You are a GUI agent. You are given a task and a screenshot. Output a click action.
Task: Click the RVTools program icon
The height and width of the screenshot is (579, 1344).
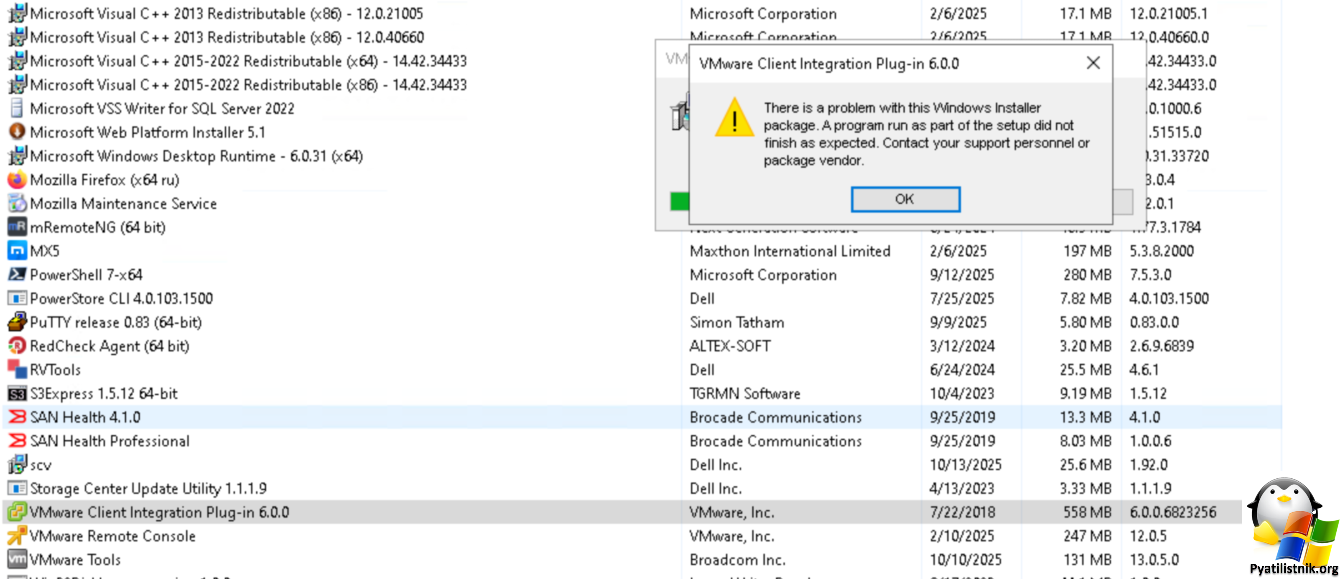click(17, 370)
